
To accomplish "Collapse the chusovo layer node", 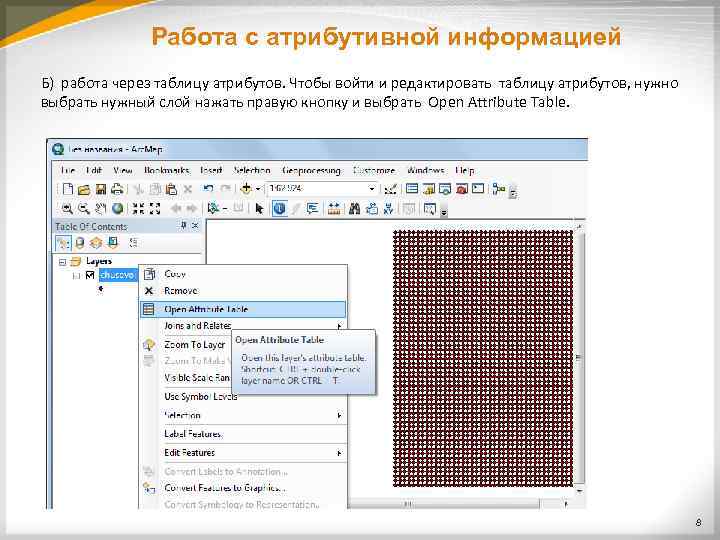I will click(77, 276).
